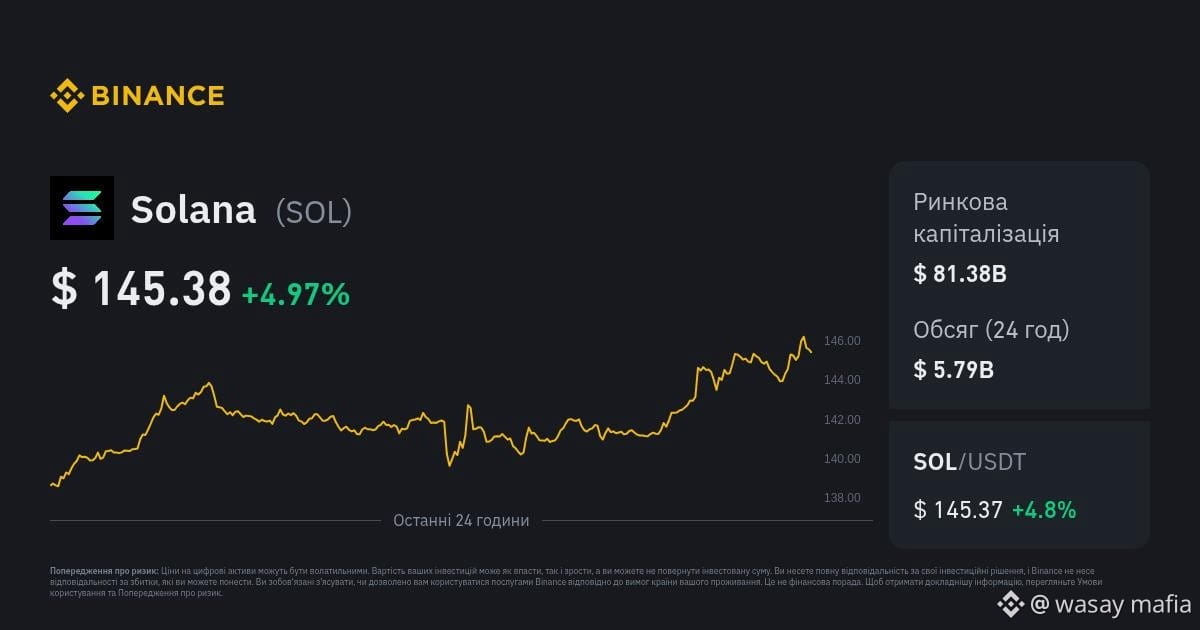Open the SOL/USDT trading pair
1200x630 pixels.
969,462
